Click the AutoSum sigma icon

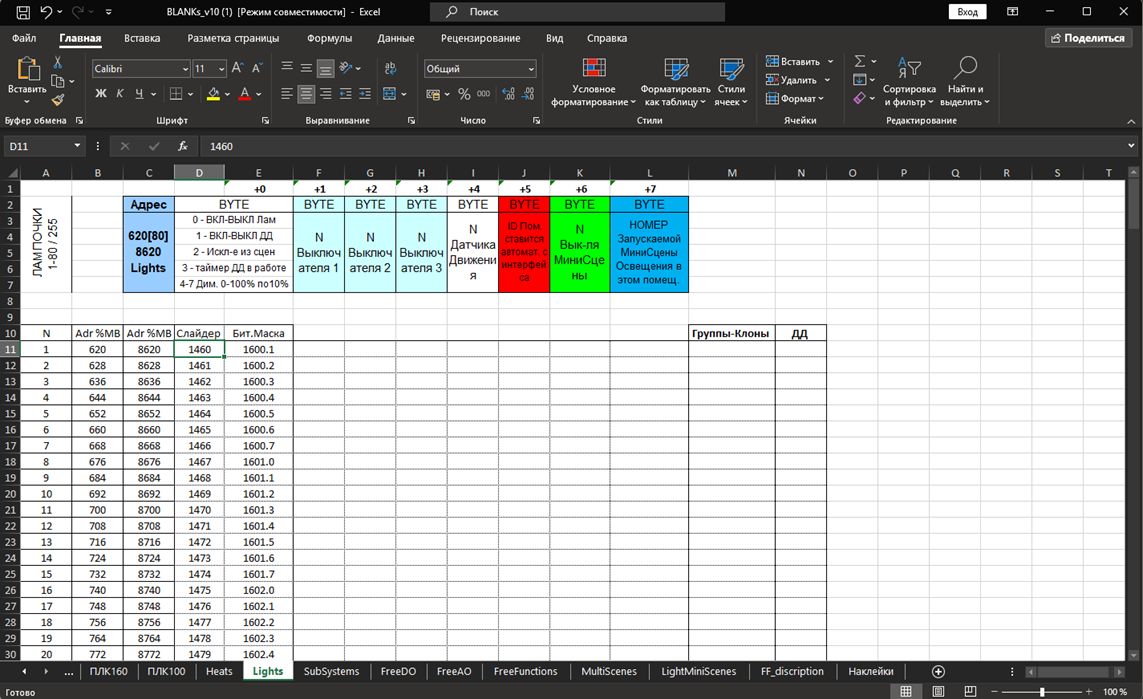tap(860, 61)
